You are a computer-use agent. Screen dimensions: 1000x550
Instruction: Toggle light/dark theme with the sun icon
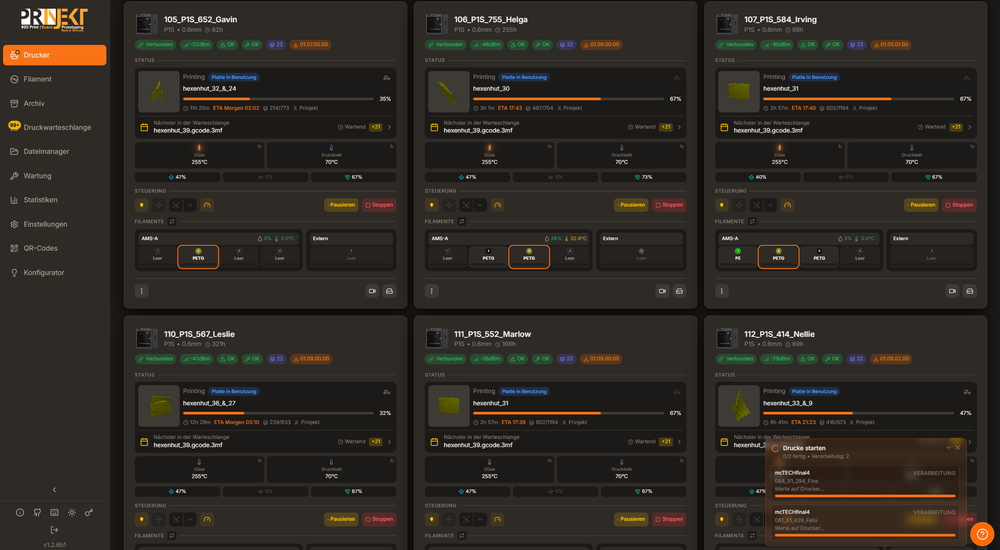(71, 512)
